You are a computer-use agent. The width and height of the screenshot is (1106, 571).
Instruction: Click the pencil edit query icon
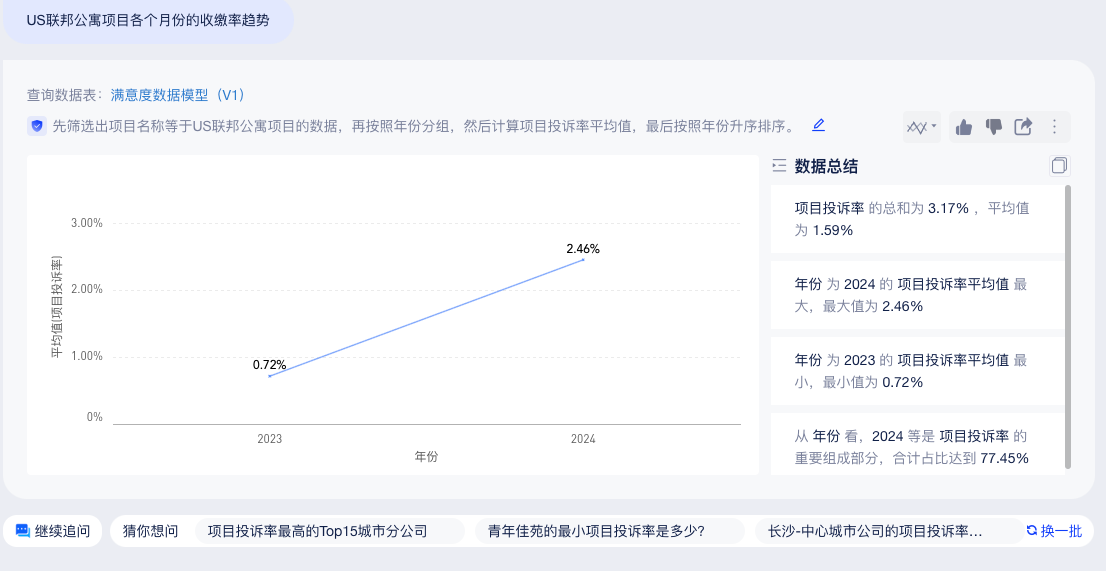818,125
